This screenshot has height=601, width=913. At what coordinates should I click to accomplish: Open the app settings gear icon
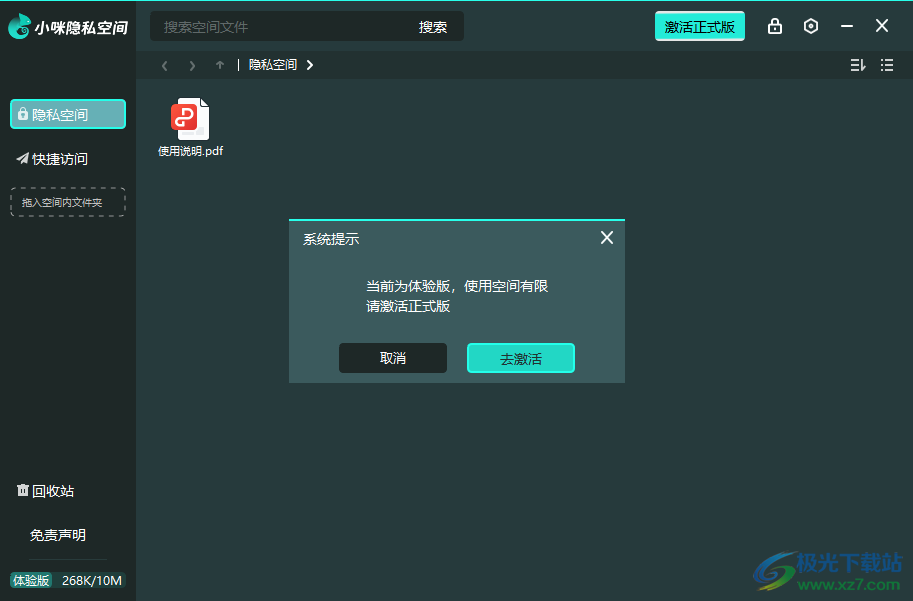click(810, 26)
